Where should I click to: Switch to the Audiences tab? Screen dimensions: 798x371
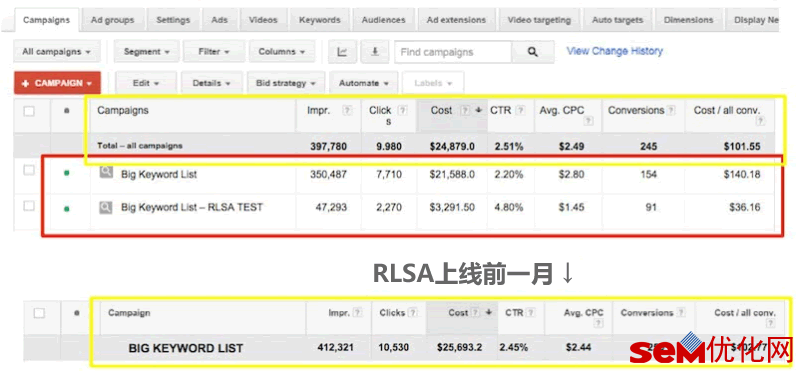[384, 20]
